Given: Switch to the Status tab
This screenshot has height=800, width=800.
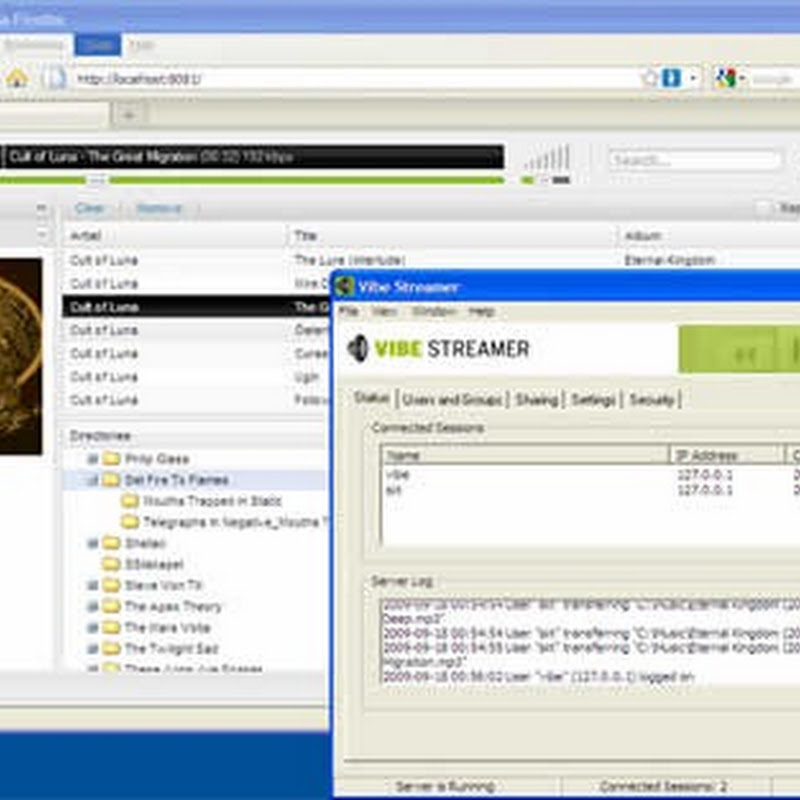Looking at the screenshot, I should (x=372, y=398).
